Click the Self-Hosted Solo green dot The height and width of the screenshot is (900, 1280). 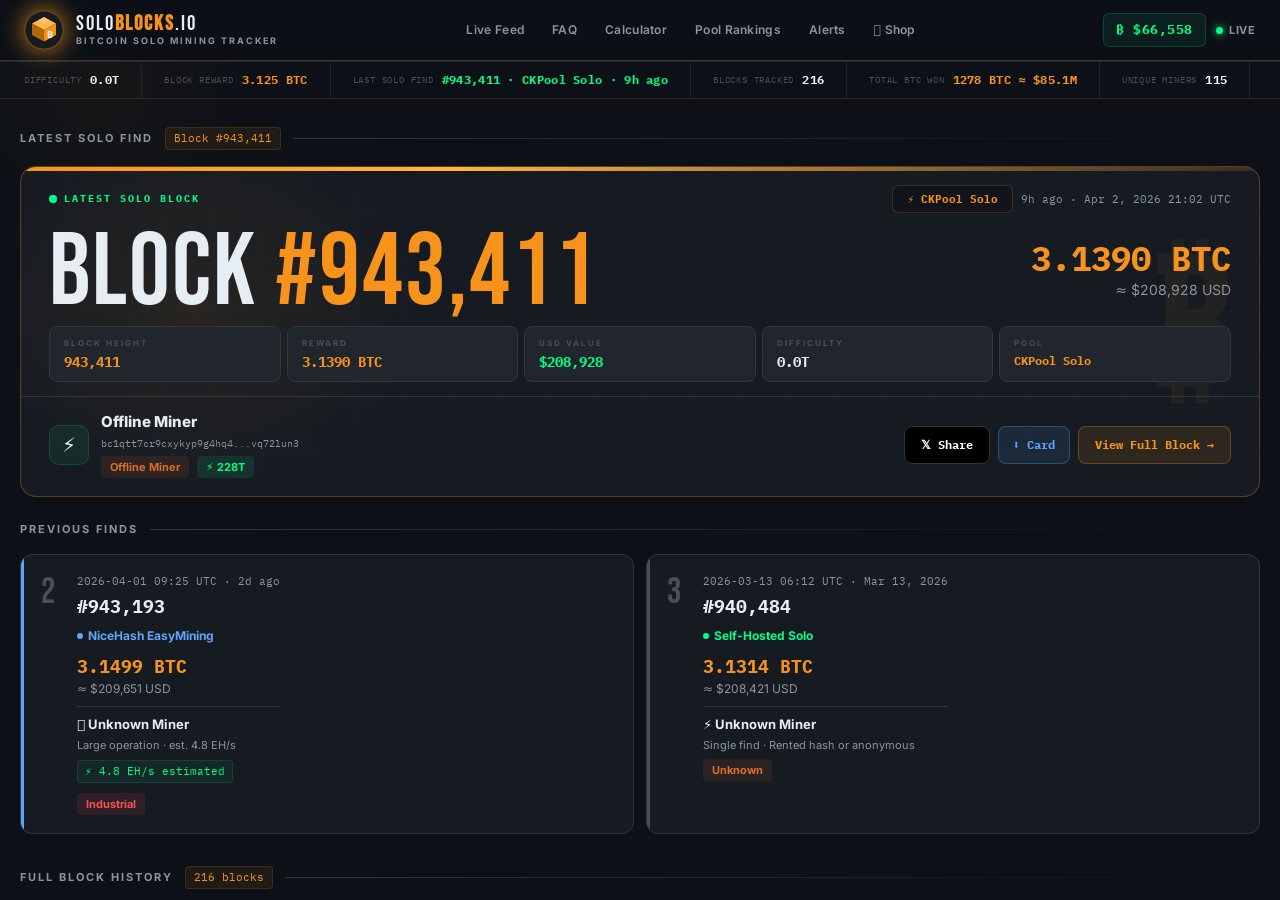click(705, 636)
